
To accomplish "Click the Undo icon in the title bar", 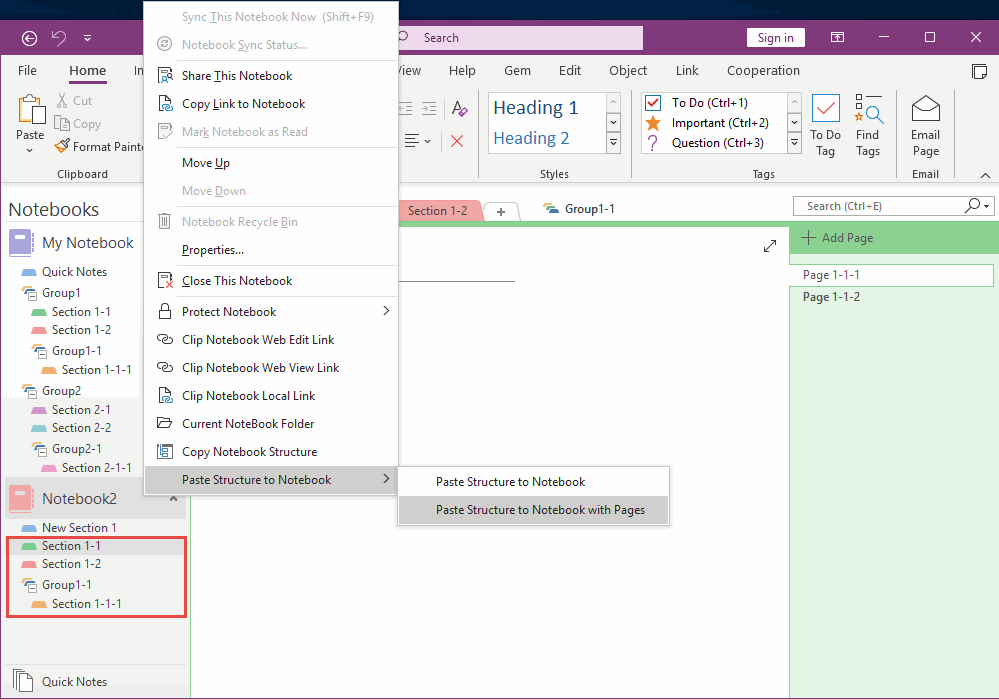I will tap(59, 37).
